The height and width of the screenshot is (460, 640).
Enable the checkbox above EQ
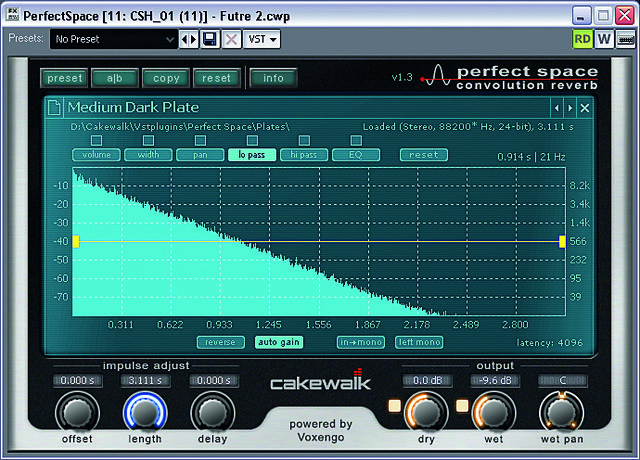click(x=356, y=140)
